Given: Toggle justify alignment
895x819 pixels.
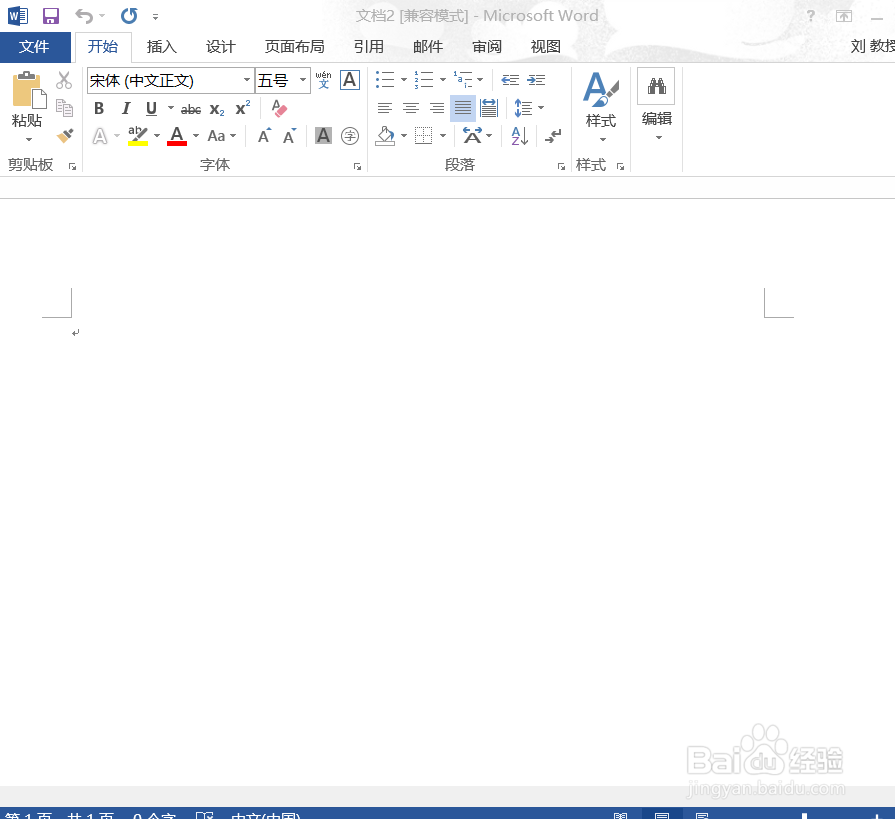Looking at the screenshot, I should click(x=463, y=108).
